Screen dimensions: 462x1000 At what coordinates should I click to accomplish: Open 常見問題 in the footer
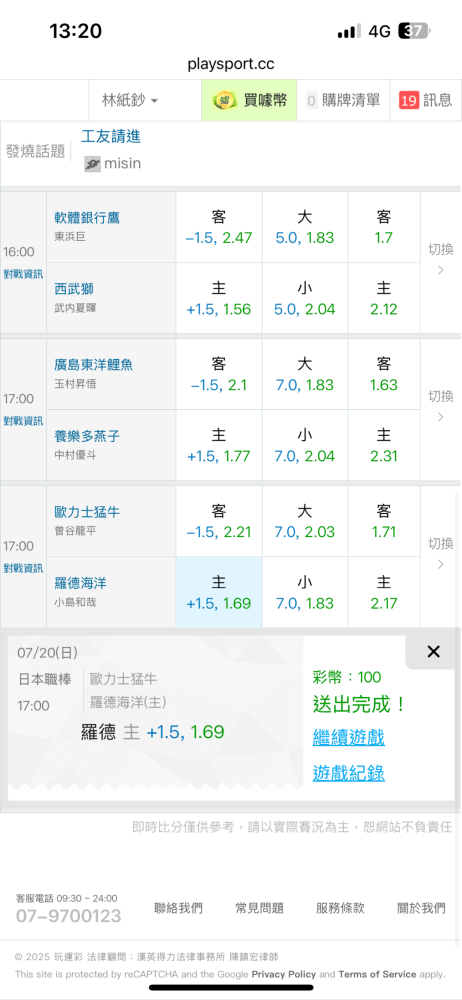259,908
